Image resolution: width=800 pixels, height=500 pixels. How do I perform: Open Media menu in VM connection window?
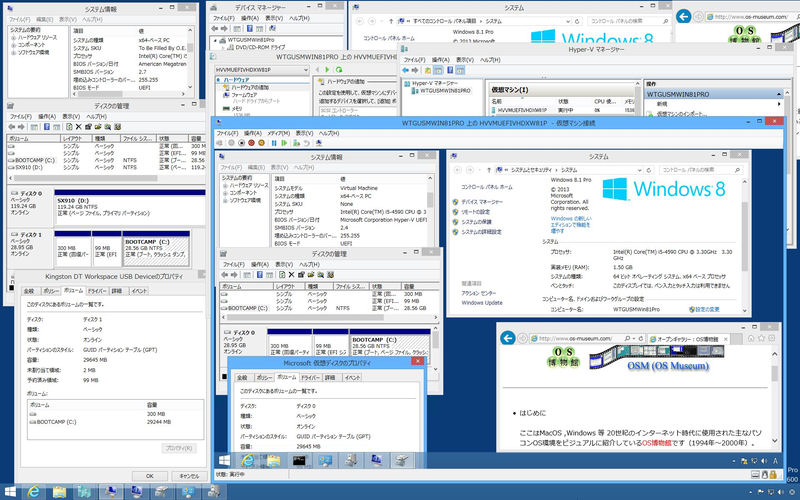pos(279,133)
